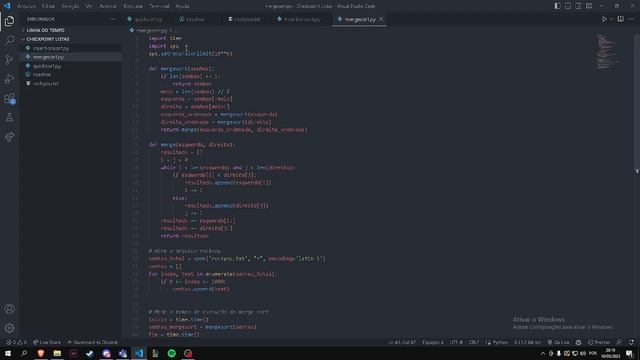640x360 pixels.
Task: Open the Acessar menu
Action: [x=108, y=6]
